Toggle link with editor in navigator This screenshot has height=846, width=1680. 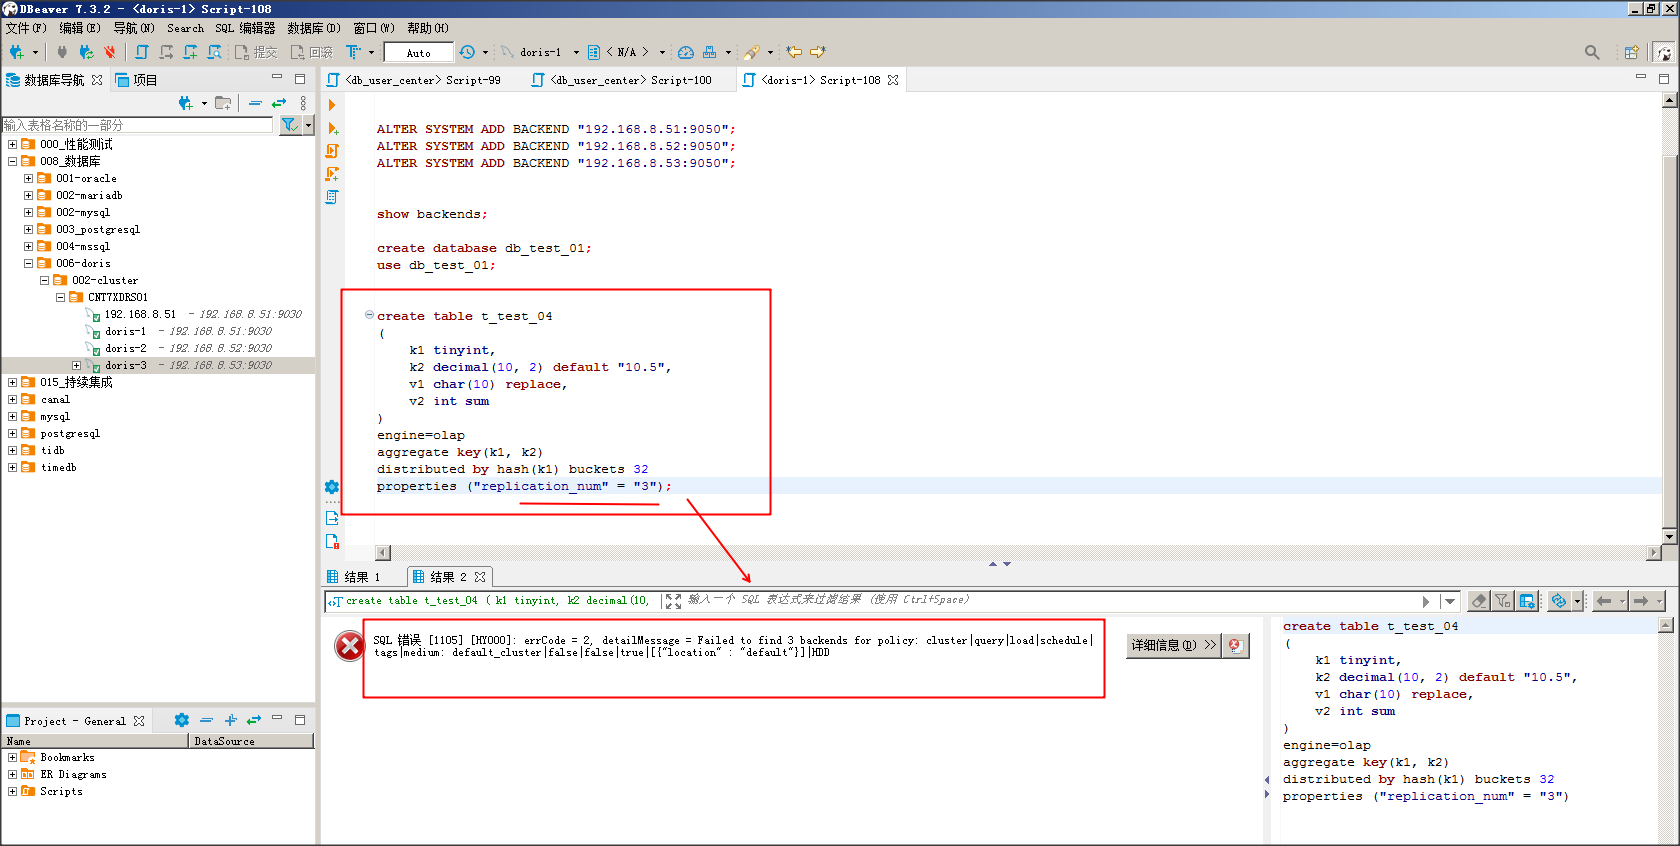(x=279, y=103)
